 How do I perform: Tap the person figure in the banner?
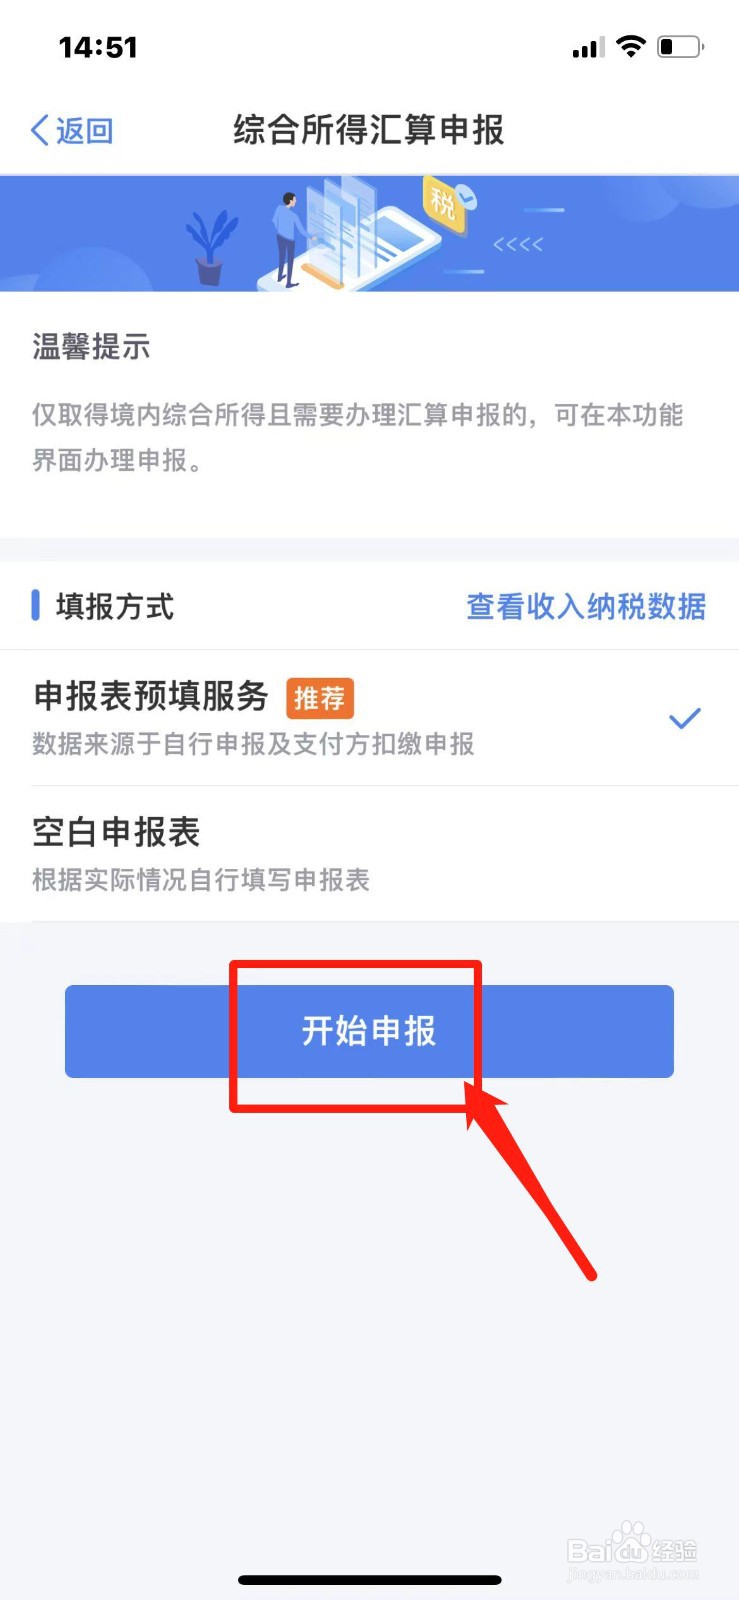click(x=289, y=238)
